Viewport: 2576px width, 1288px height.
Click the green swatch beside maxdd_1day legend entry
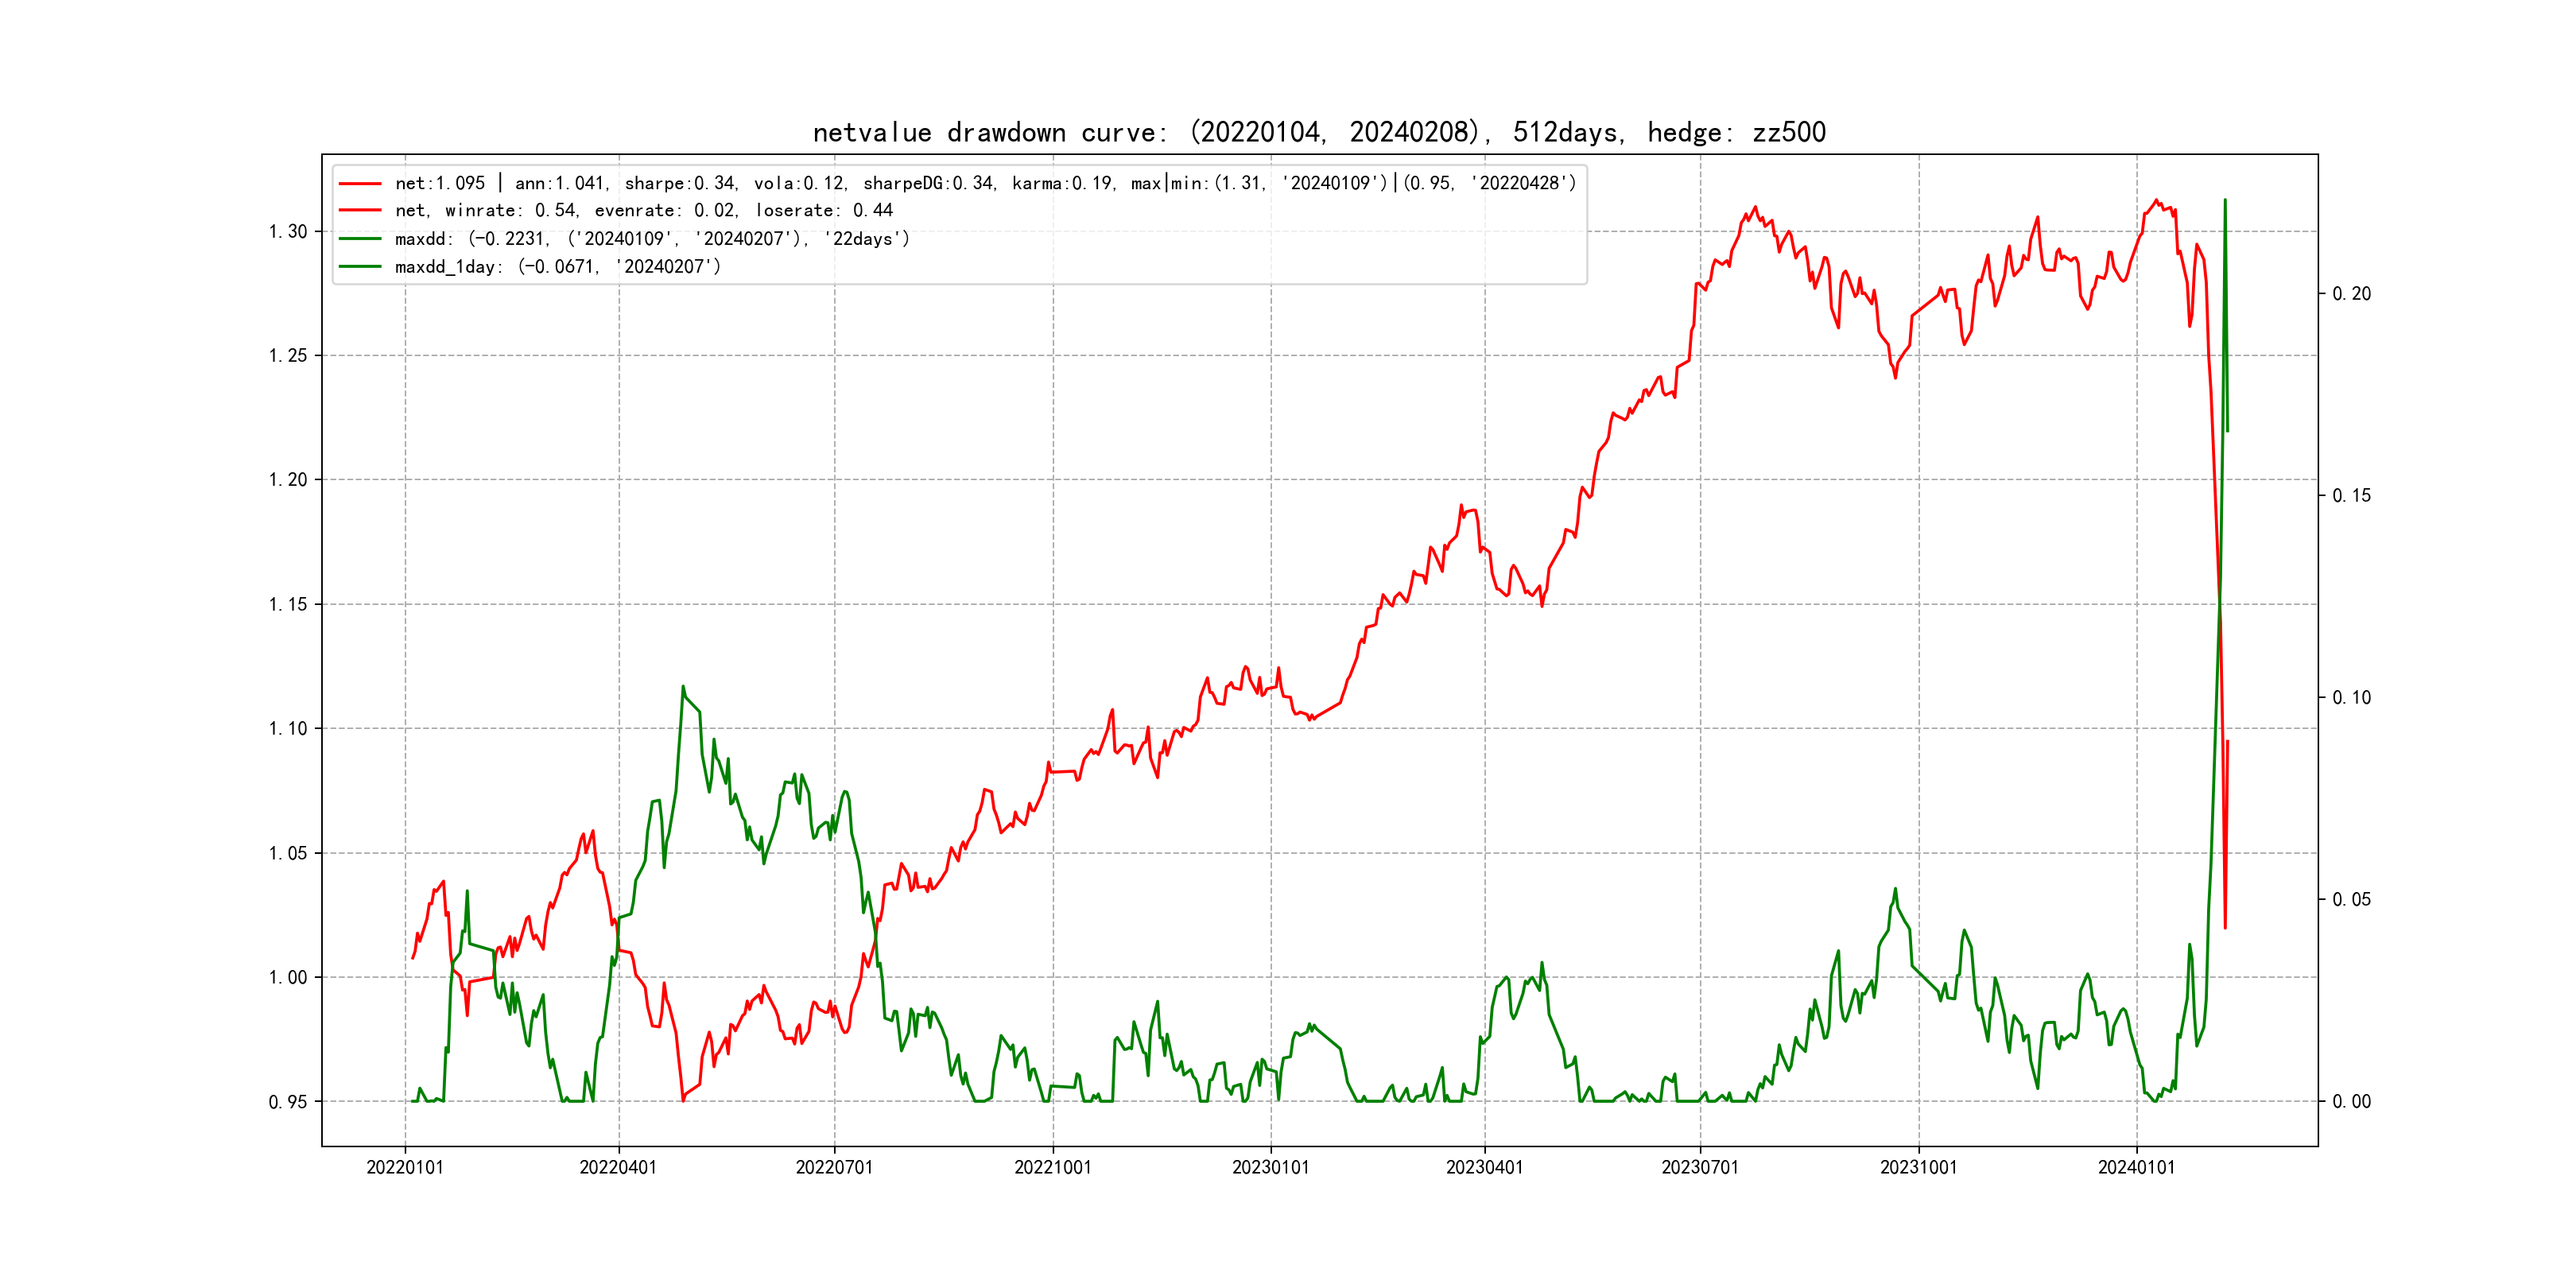pyautogui.click(x=360, y=267)
